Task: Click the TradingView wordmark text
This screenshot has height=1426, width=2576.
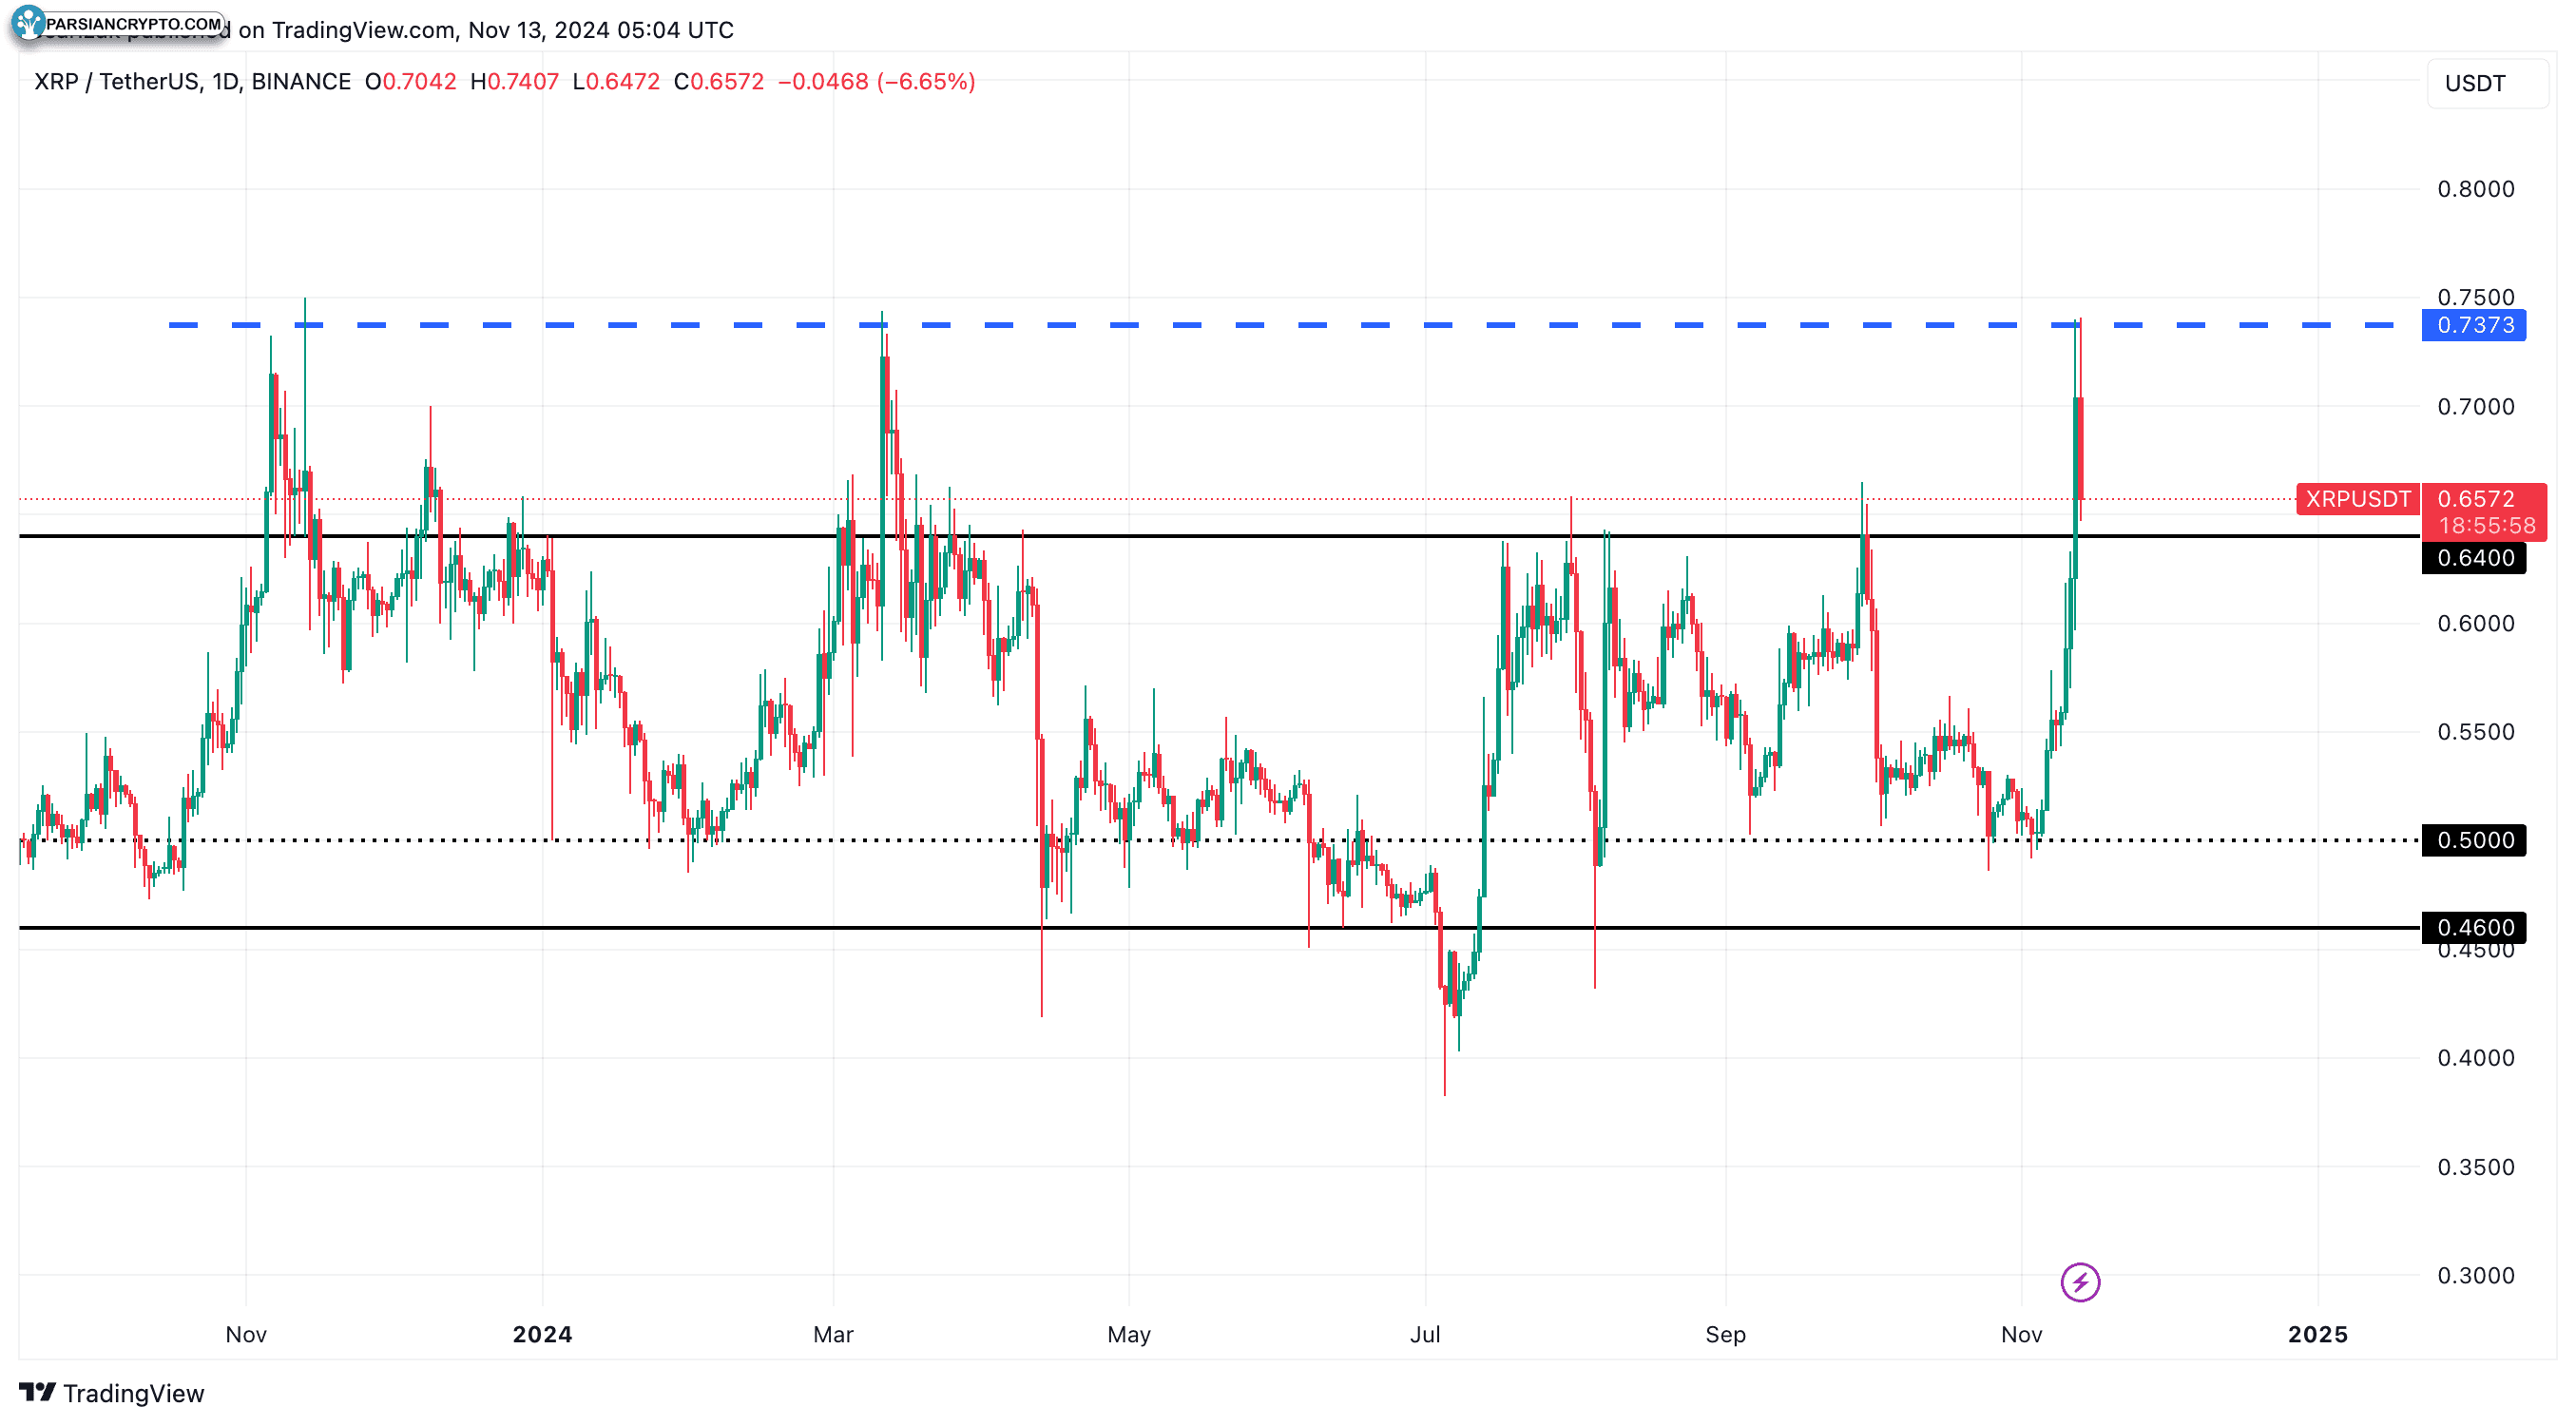Action: [x=133, y=1393]
